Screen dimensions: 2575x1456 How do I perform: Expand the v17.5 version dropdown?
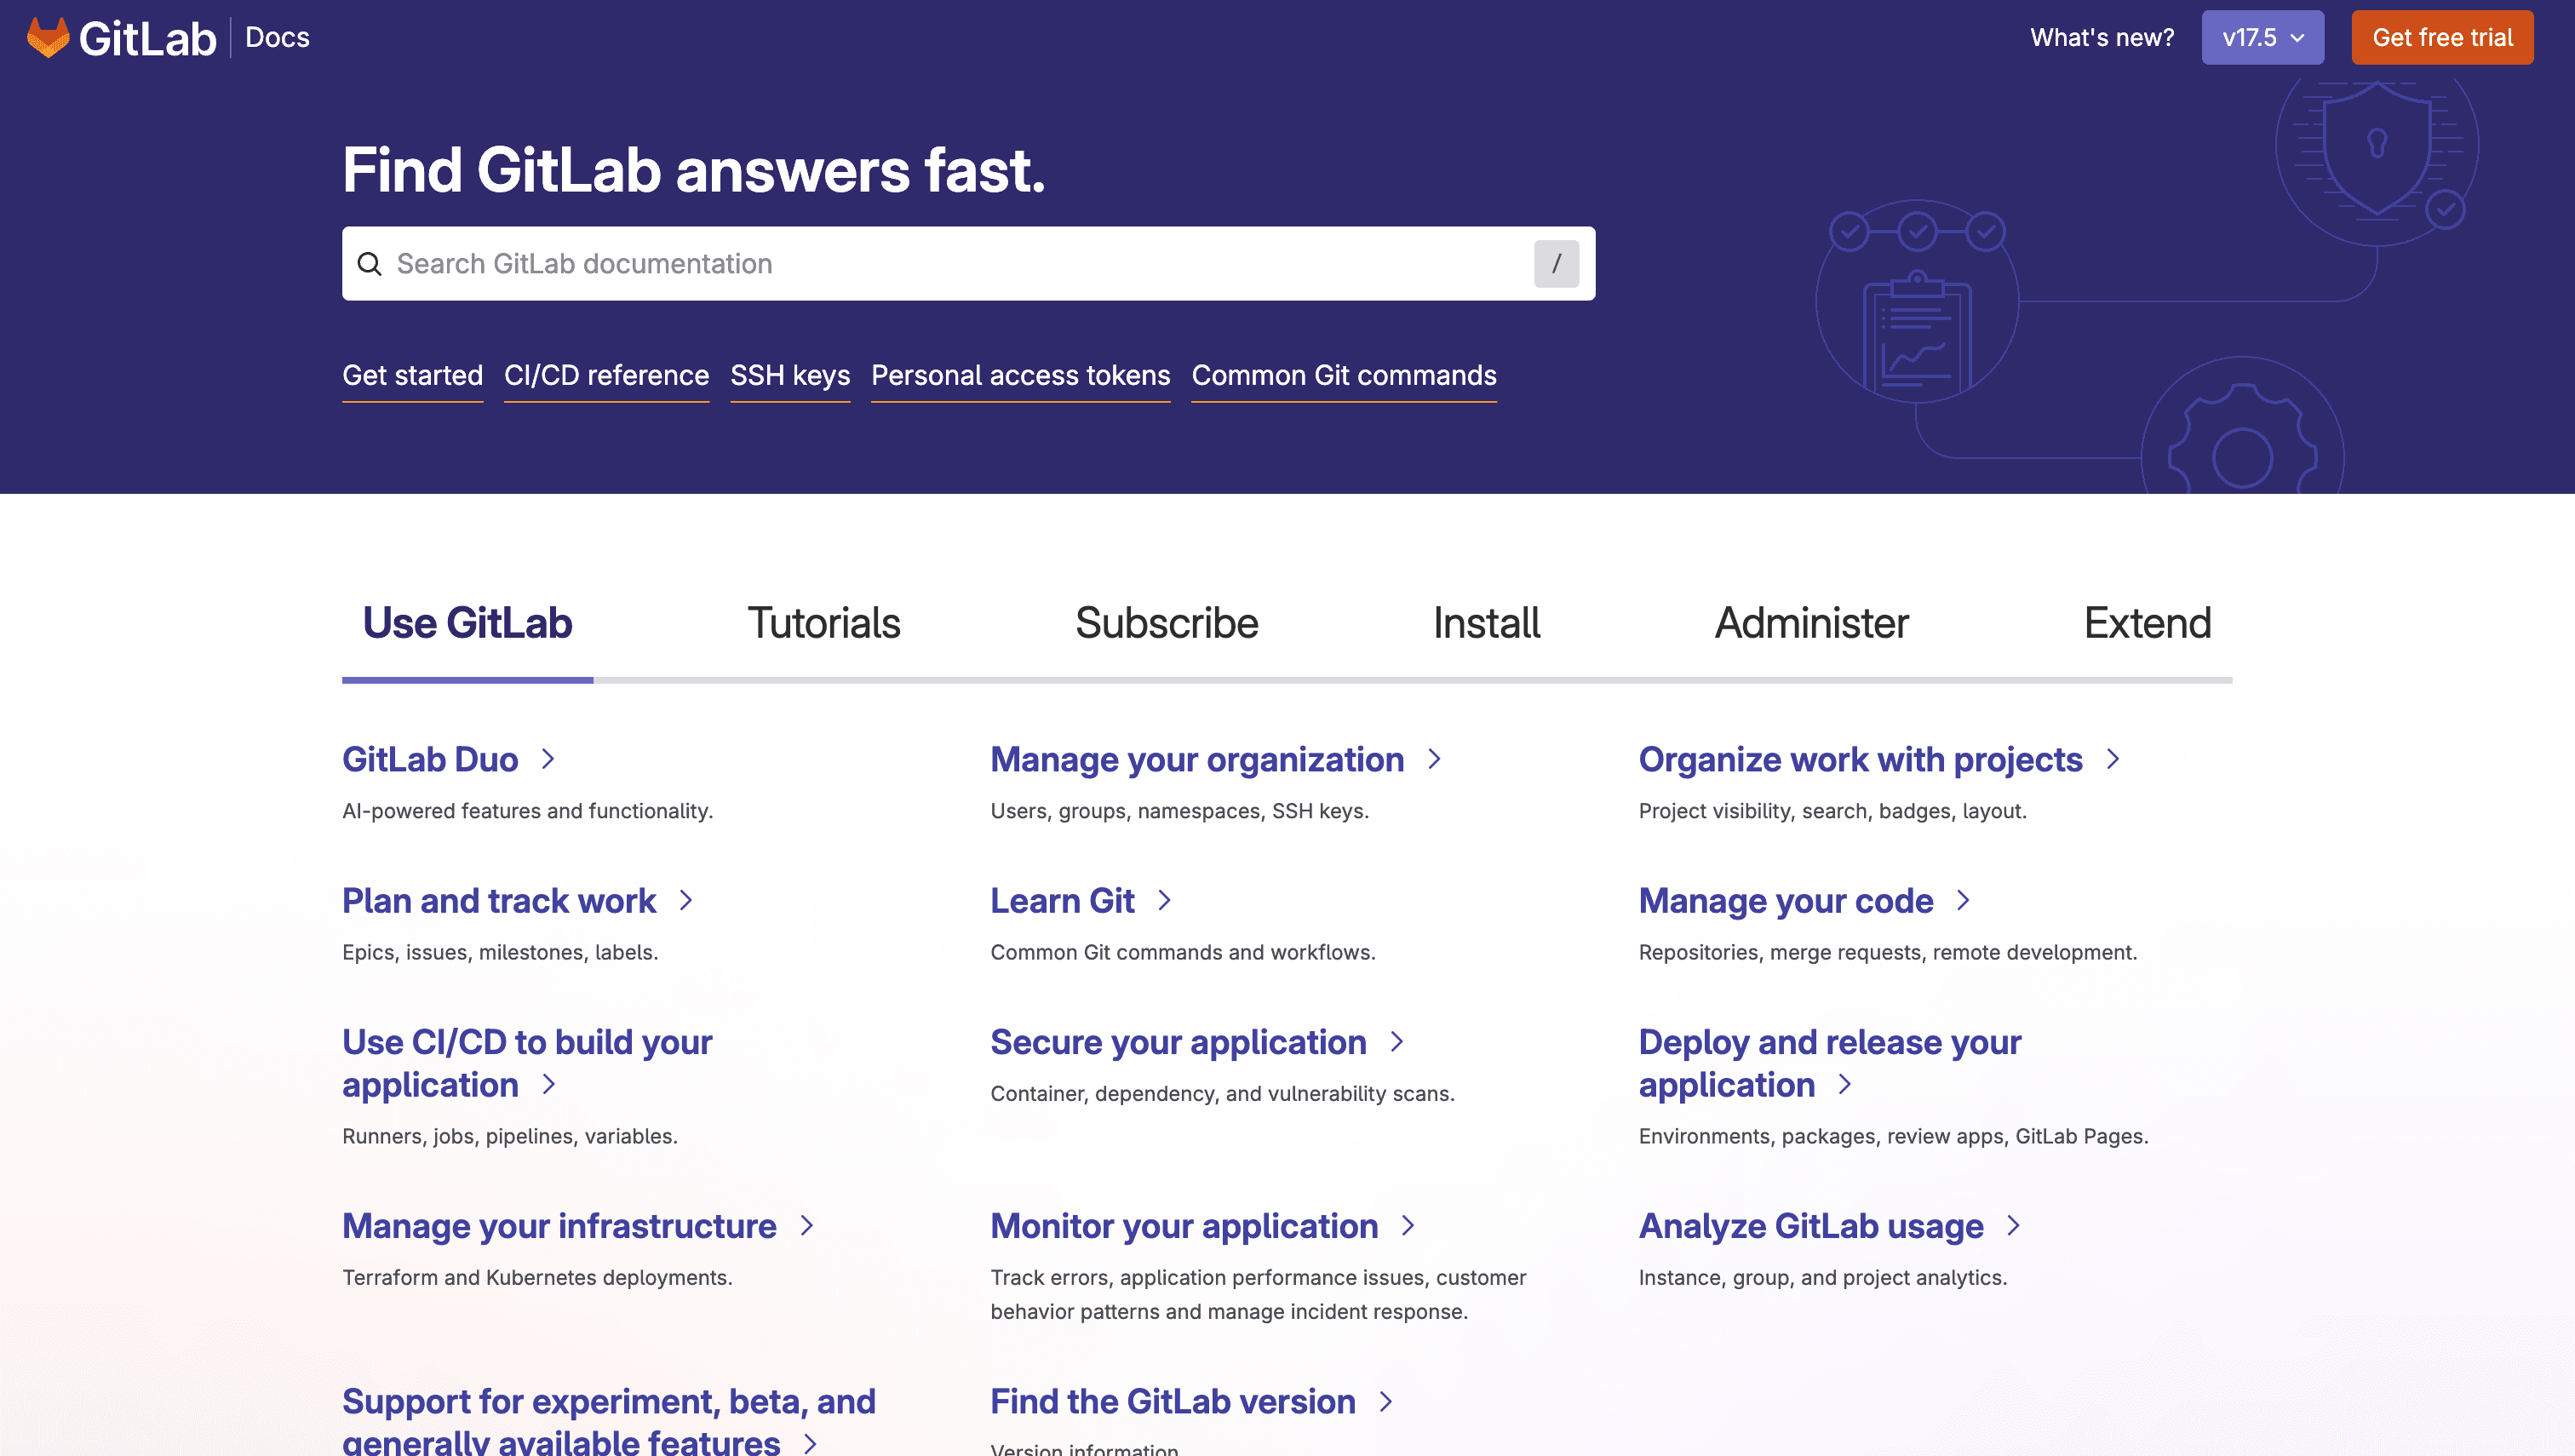(x=2263, y=37)
